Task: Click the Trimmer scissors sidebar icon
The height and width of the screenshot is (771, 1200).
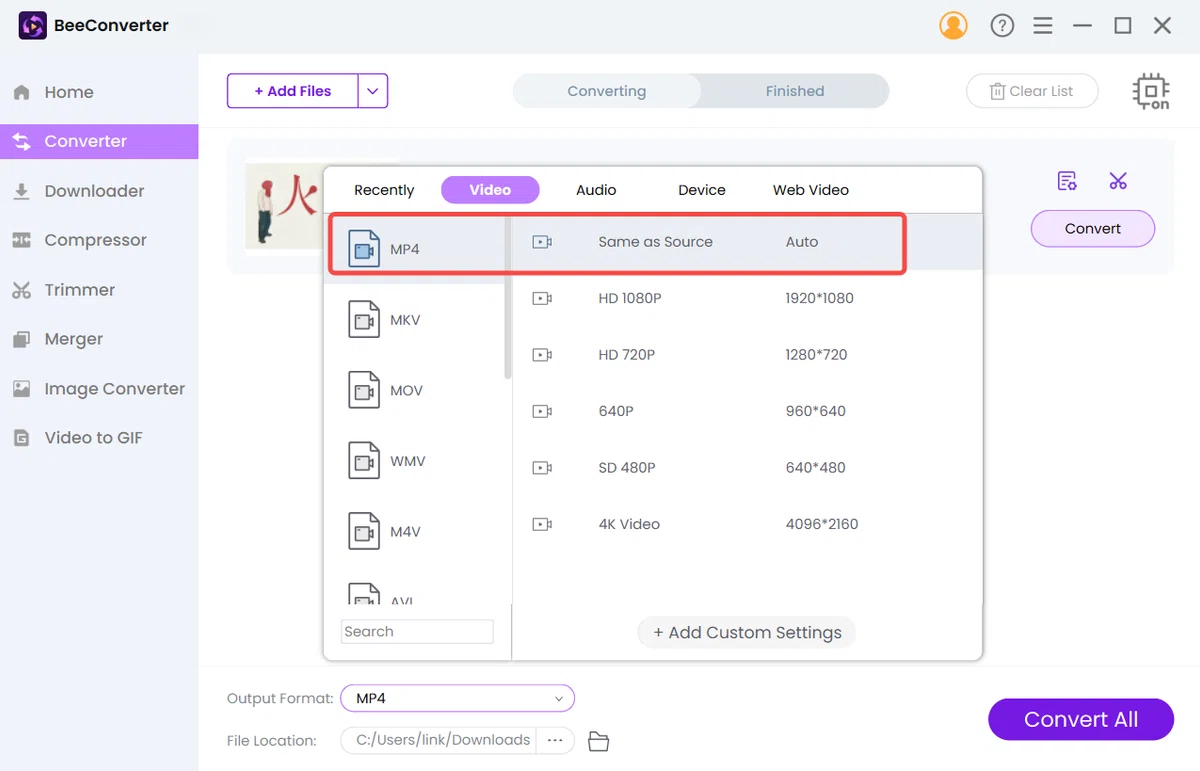Action: click(21, 290)
